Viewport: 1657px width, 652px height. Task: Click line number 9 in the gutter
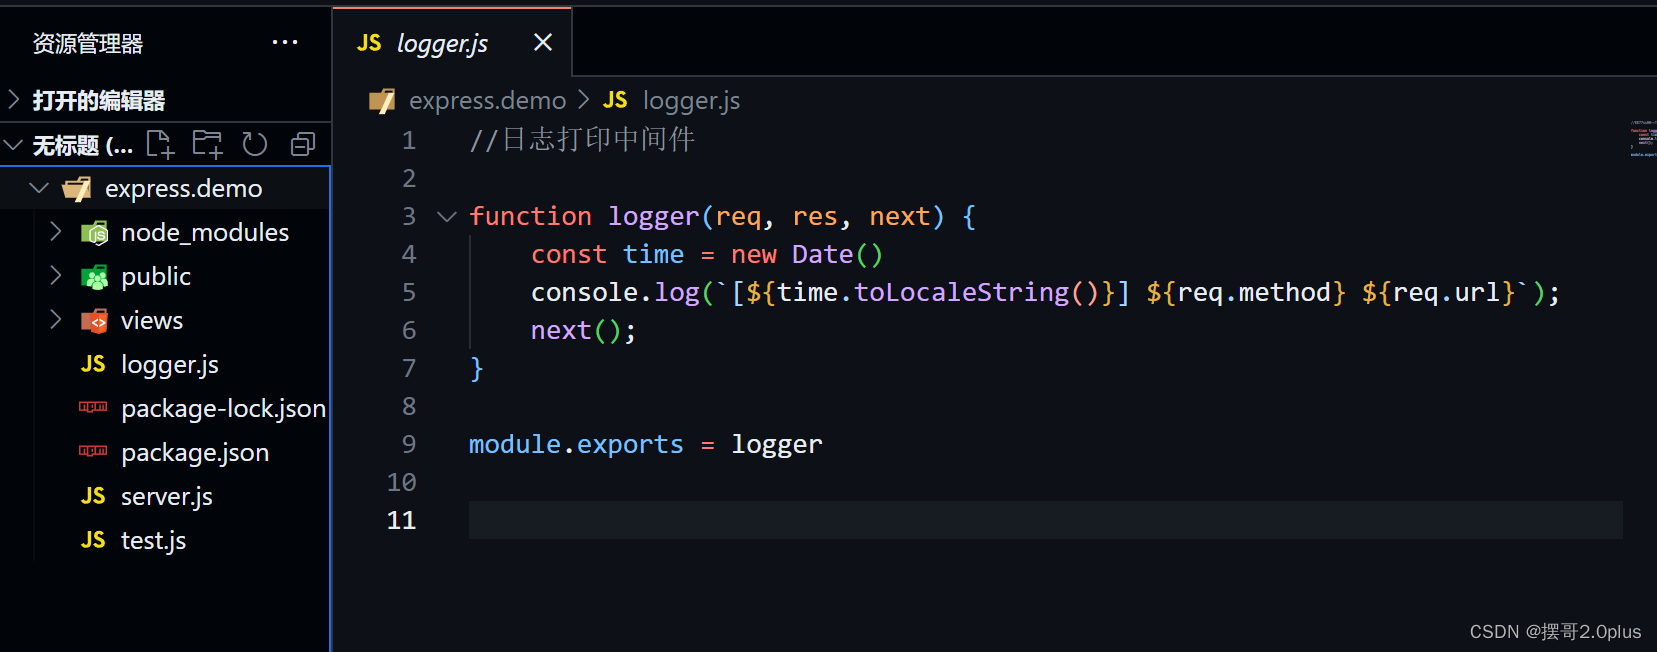click(409, 444)
